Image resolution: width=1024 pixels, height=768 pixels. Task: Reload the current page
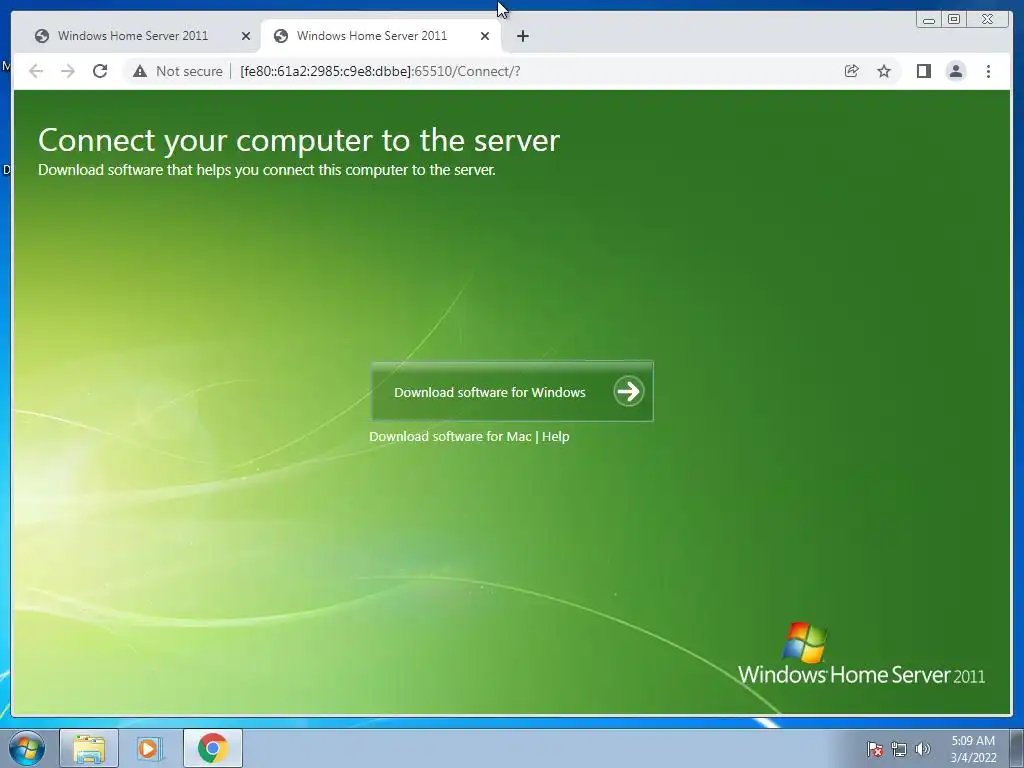(x=100, y=71)
